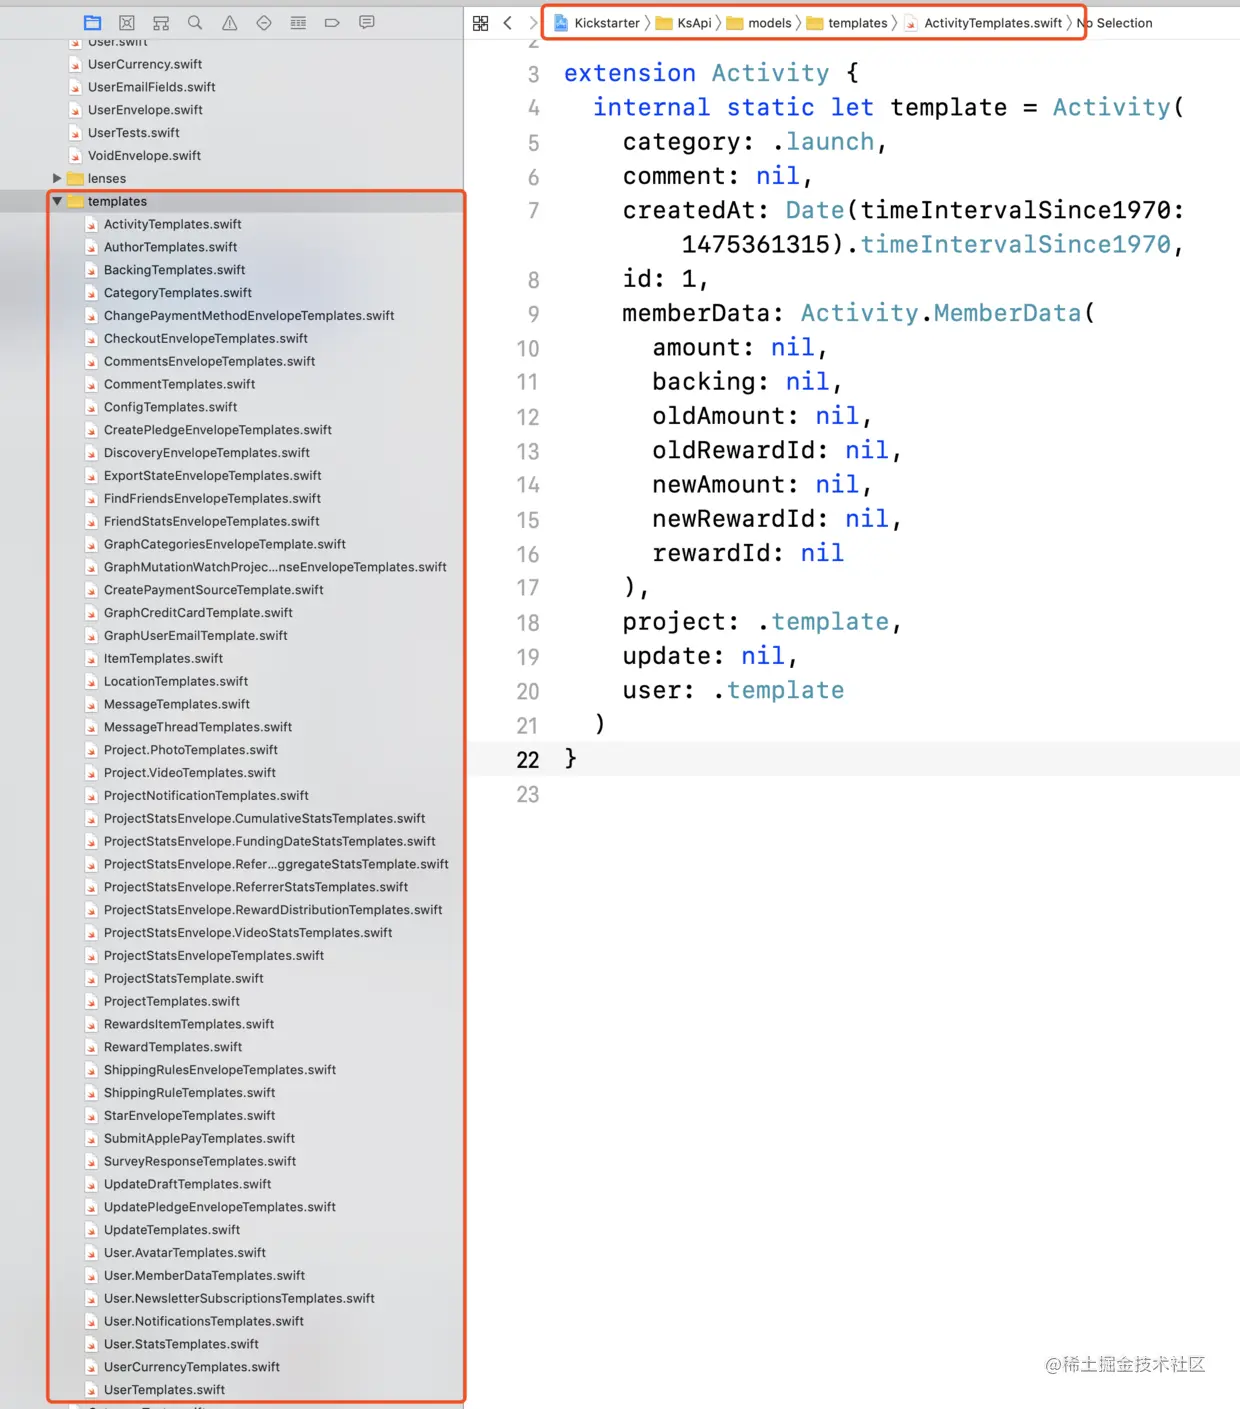Select the lenses folder row
The height and width of the screenshot is (1409, 1240).
[232, 178]
